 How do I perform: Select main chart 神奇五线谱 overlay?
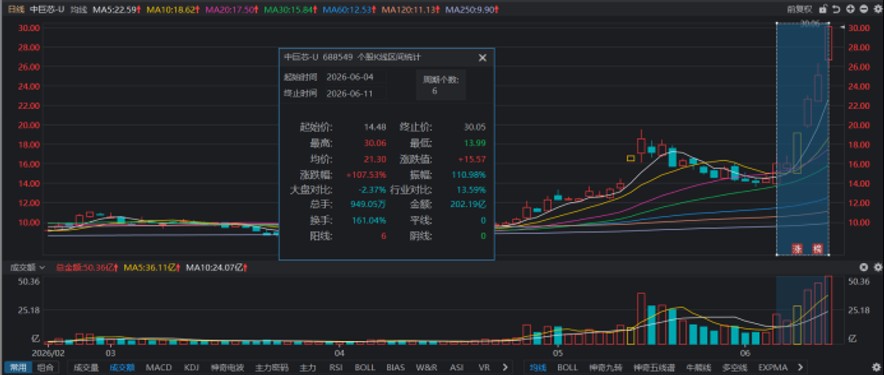click(x=653, y=368)
